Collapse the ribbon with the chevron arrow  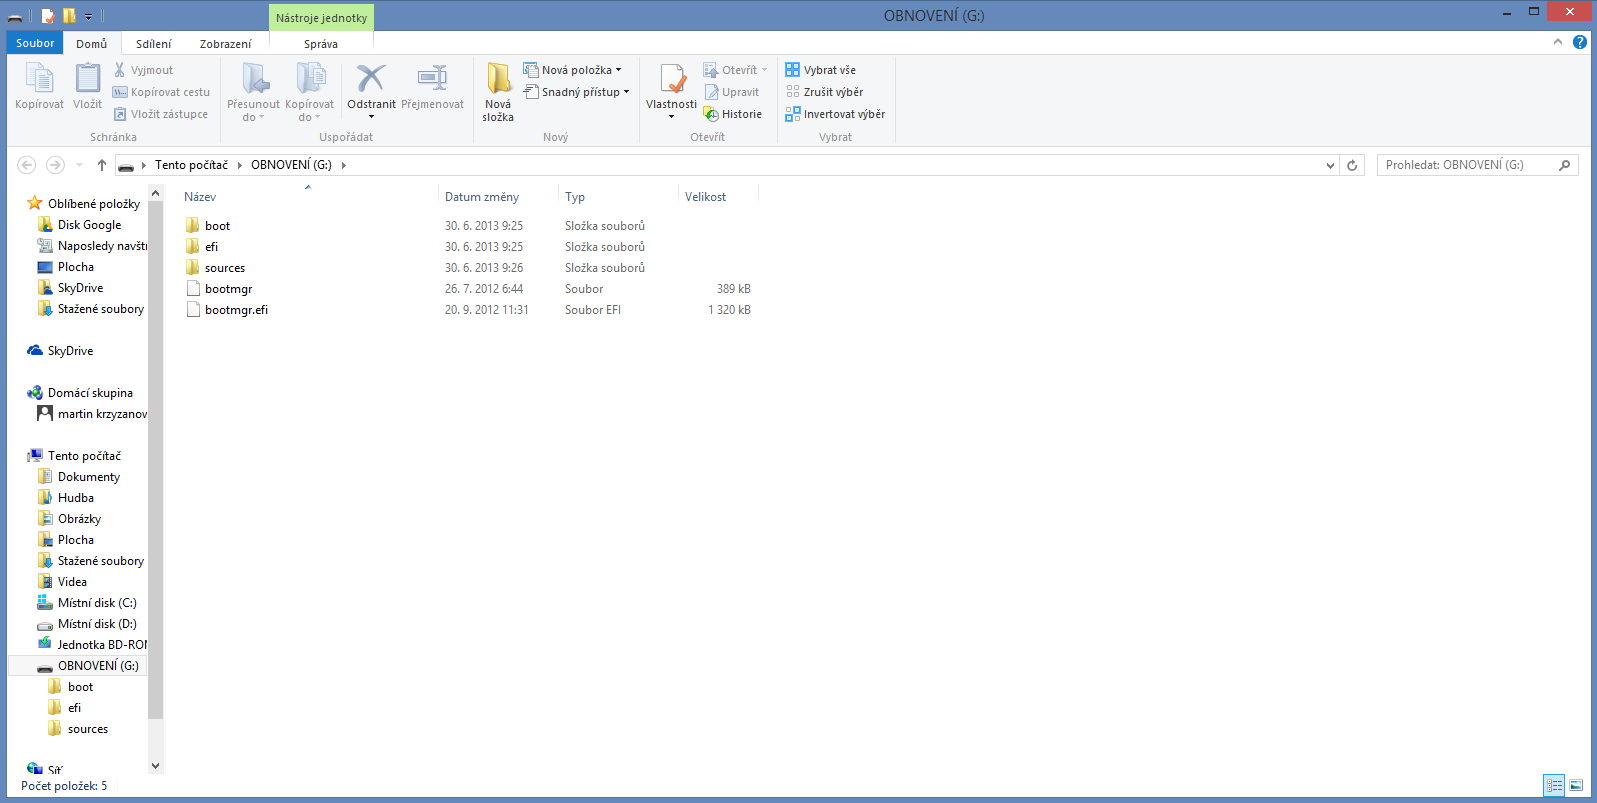[1558, 42]
